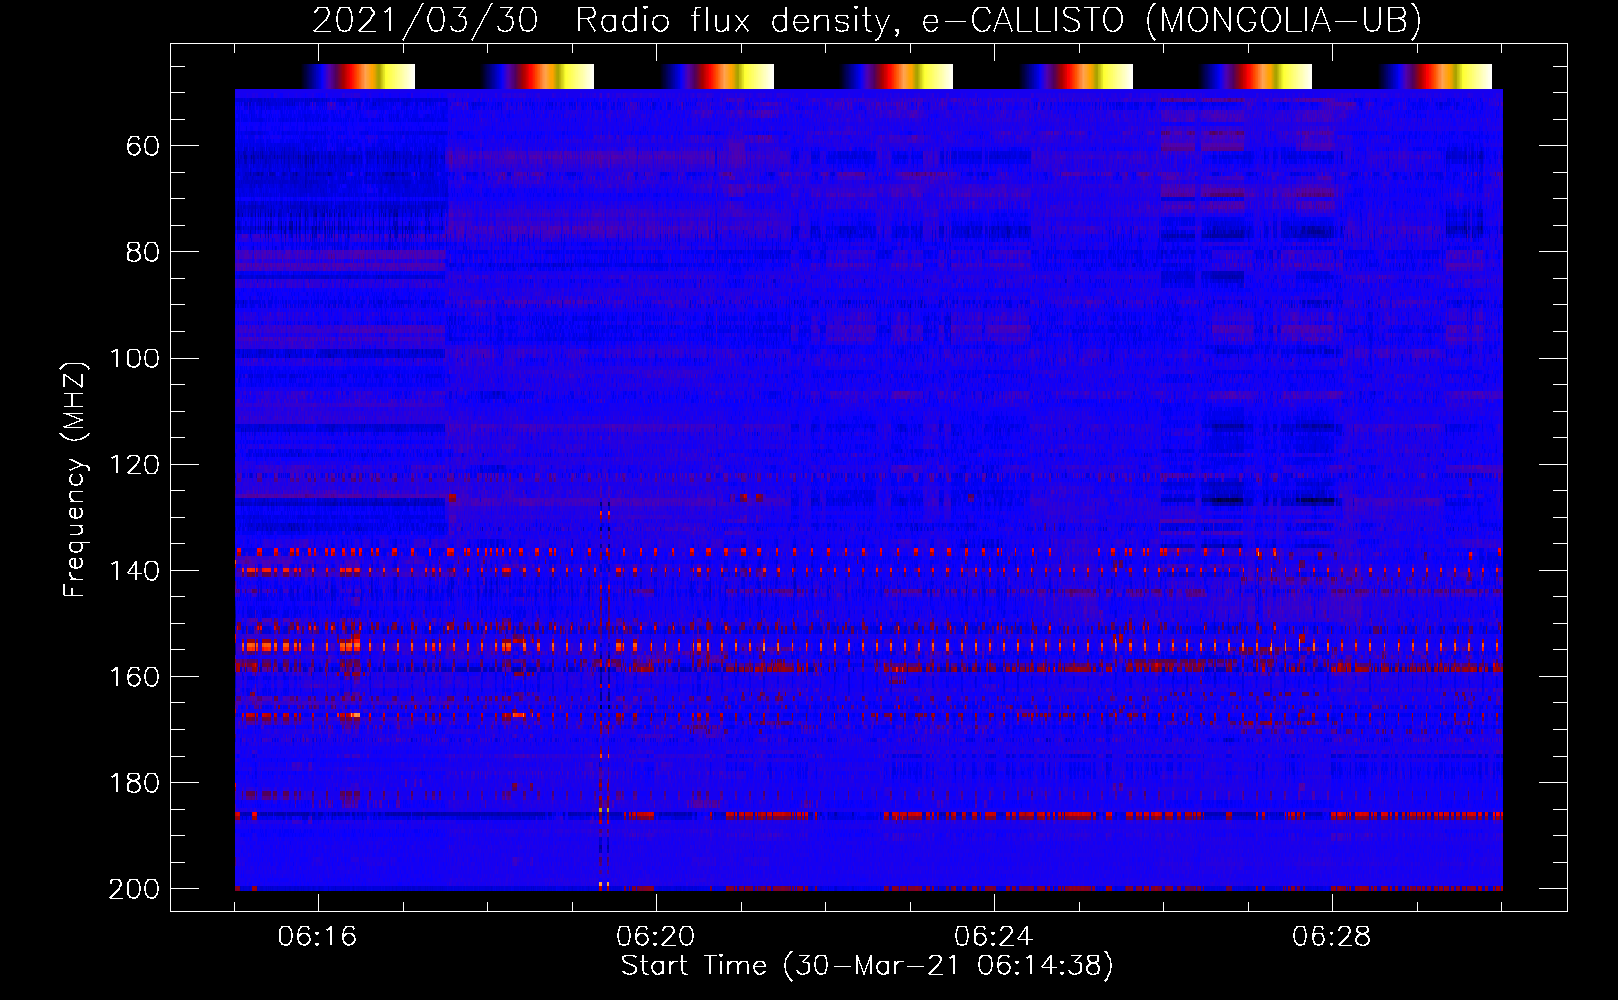Click the 06:28 time tick label
The height and width of the screenshot is (1000, 1618).
coord(1332,936)
